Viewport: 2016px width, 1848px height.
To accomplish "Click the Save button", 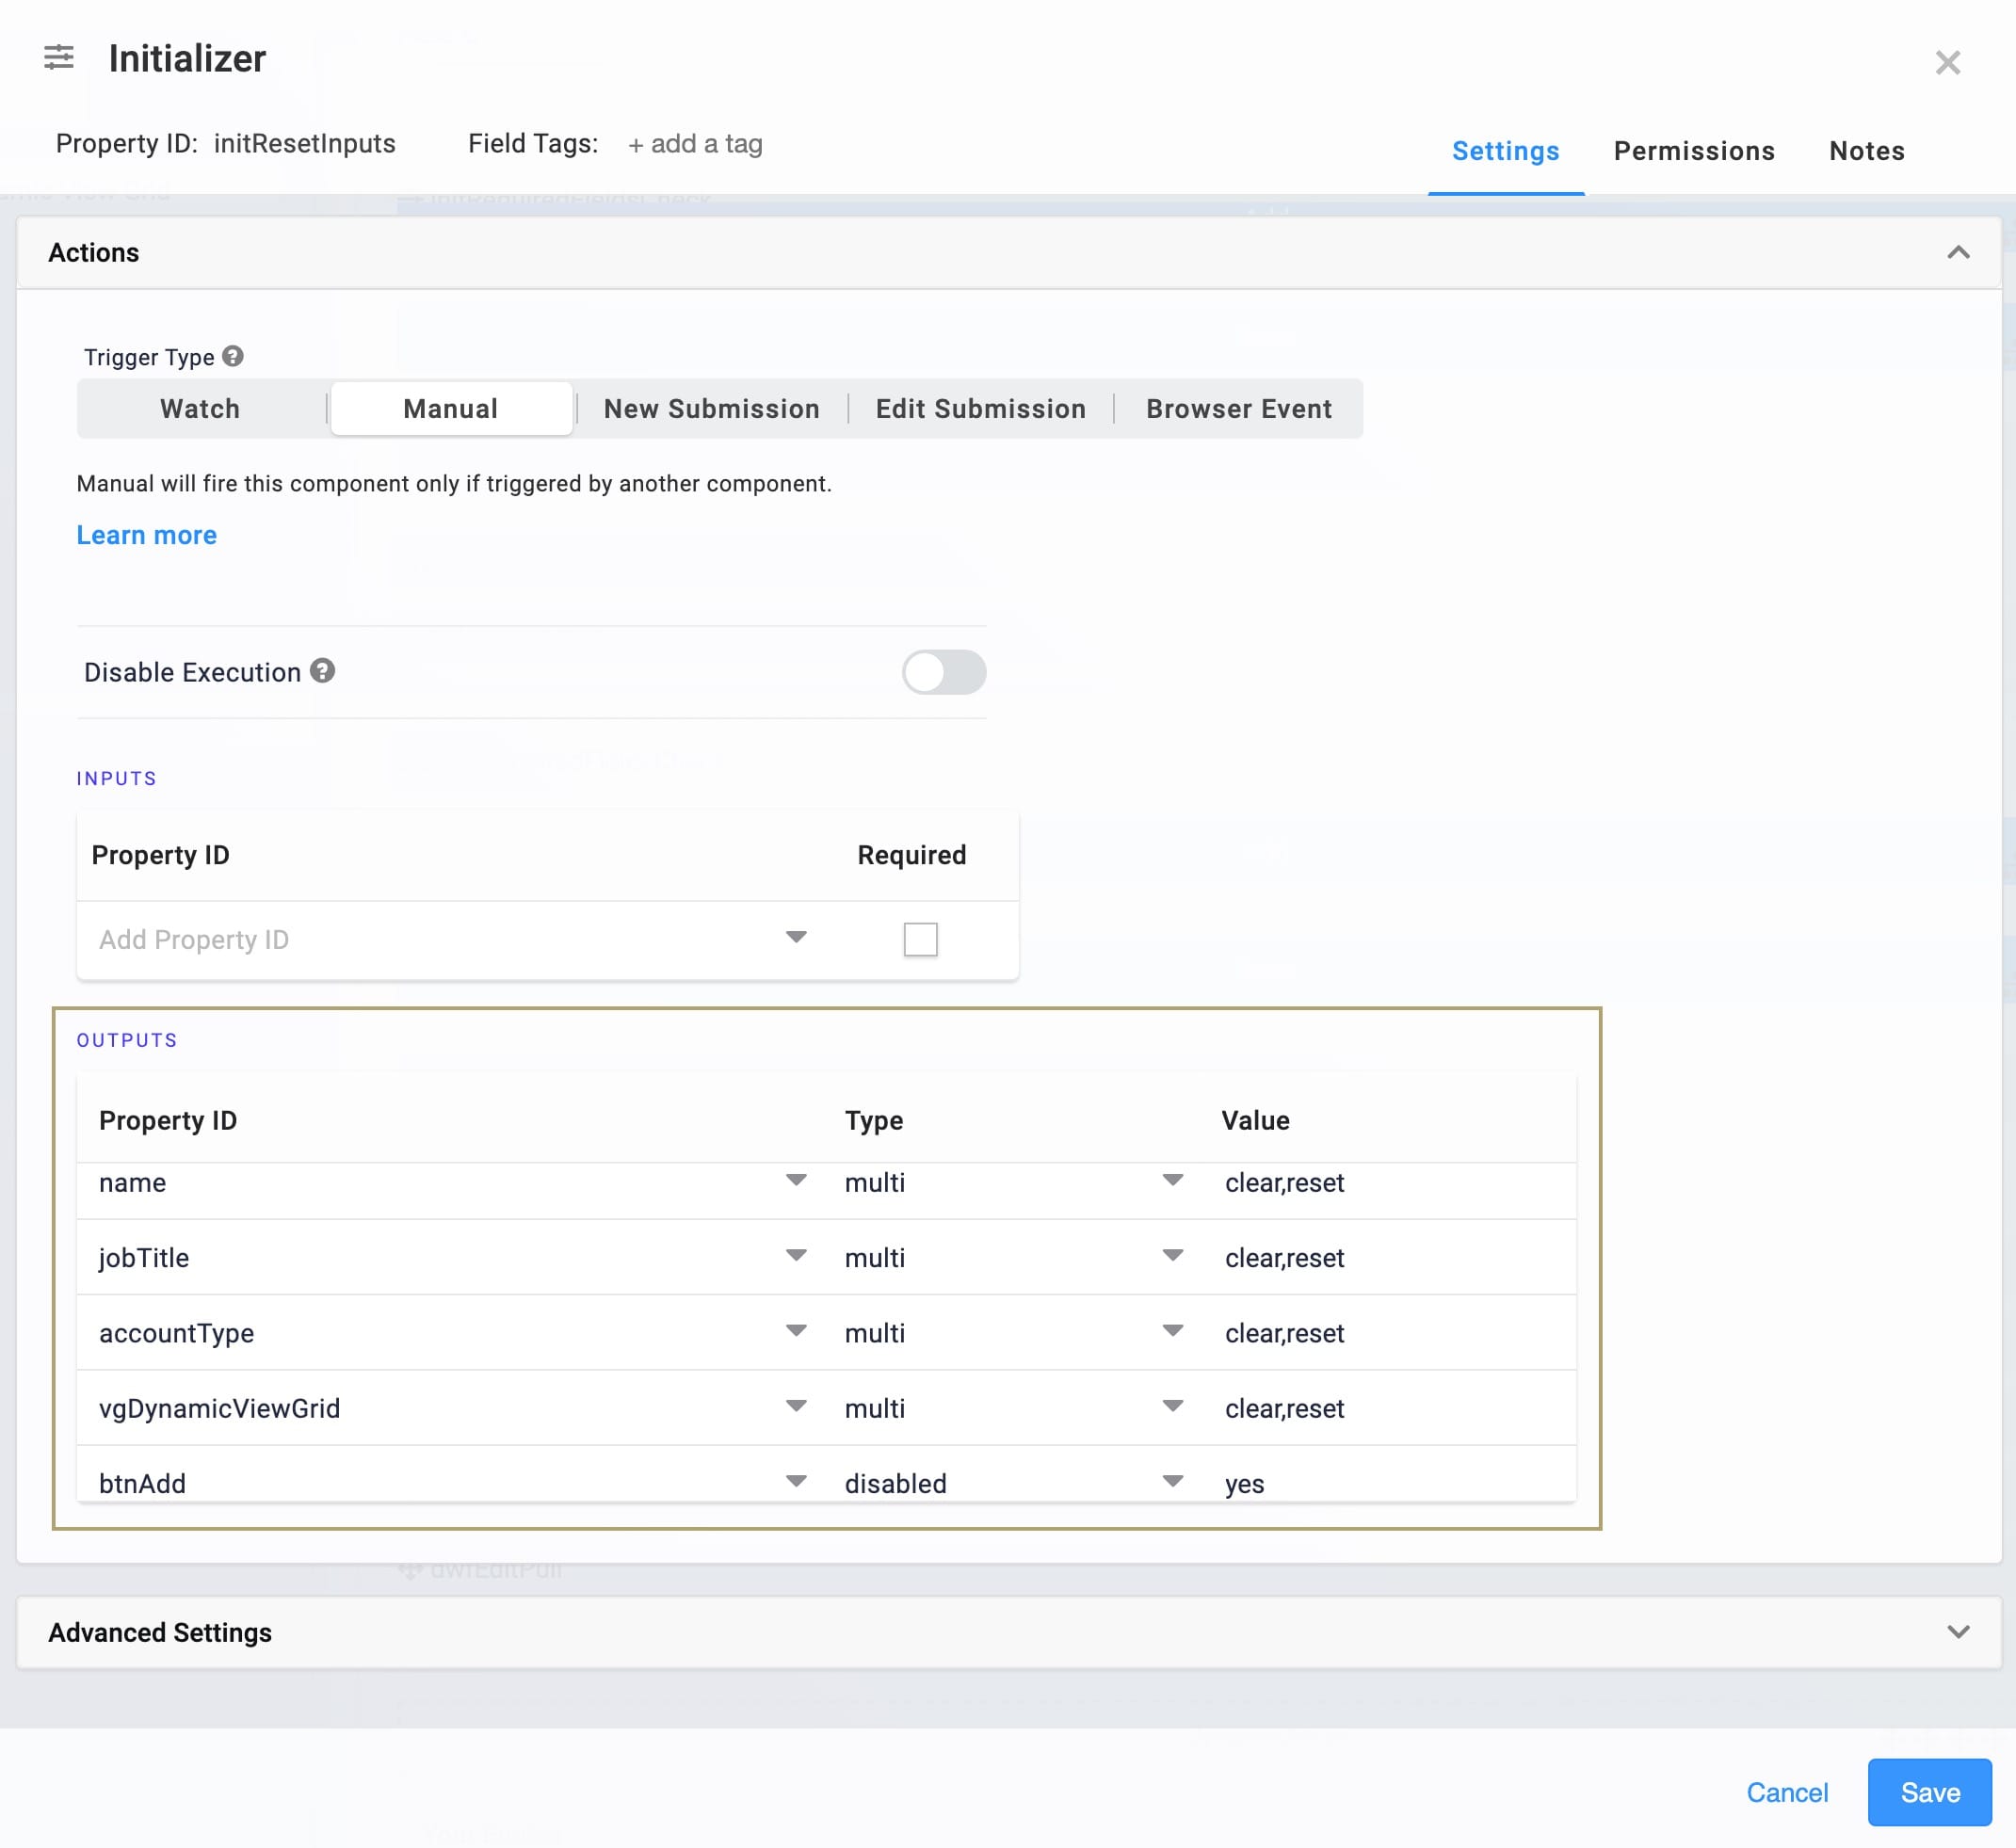I will [1929, 1792].
